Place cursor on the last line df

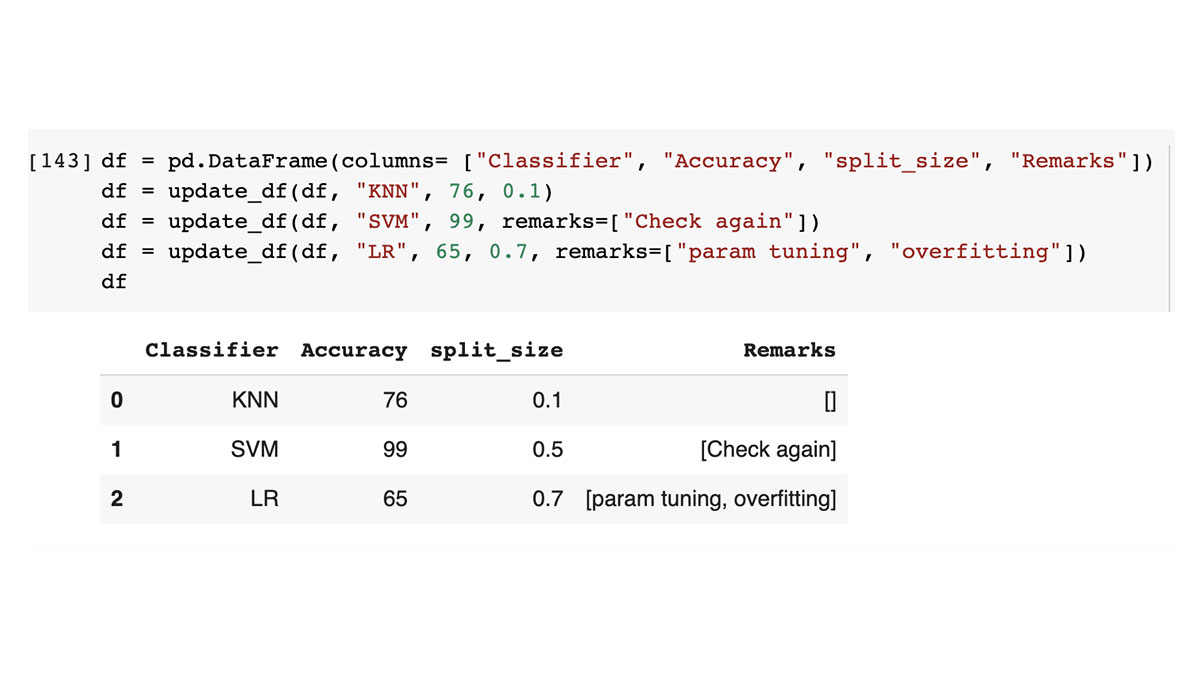(x=114, y=282)
